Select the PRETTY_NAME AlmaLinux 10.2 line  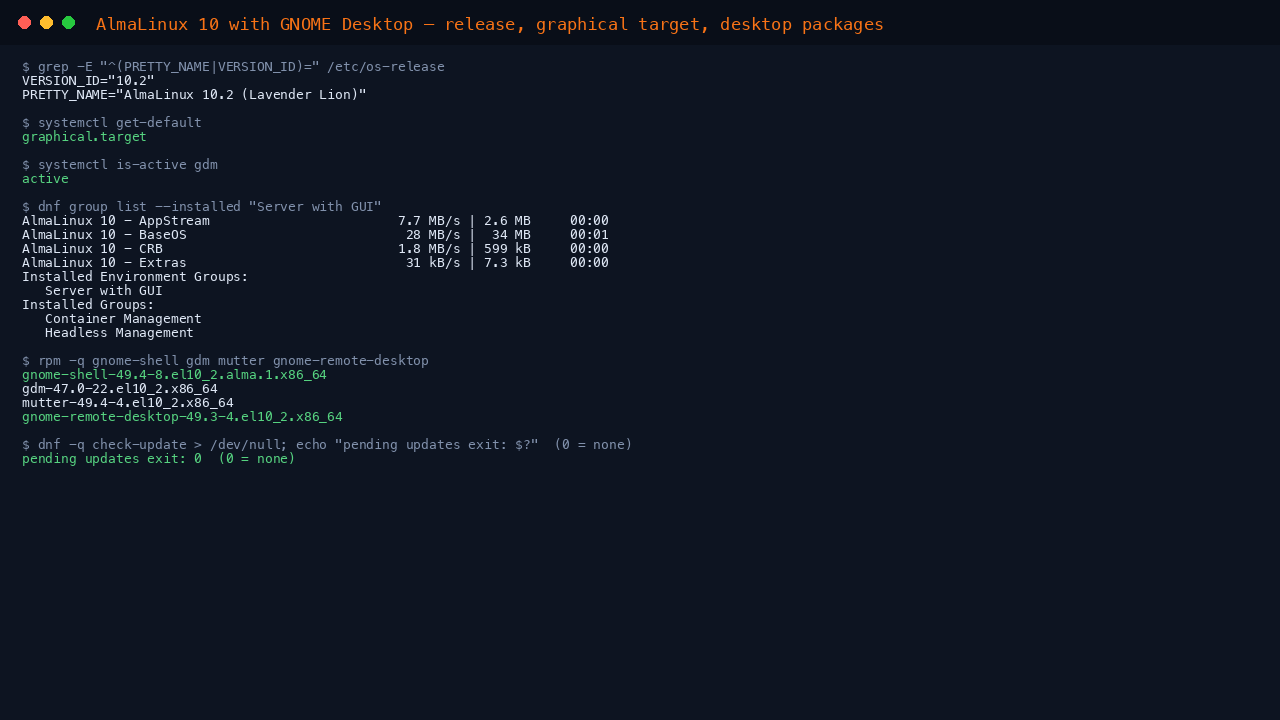tap(194, 95)
